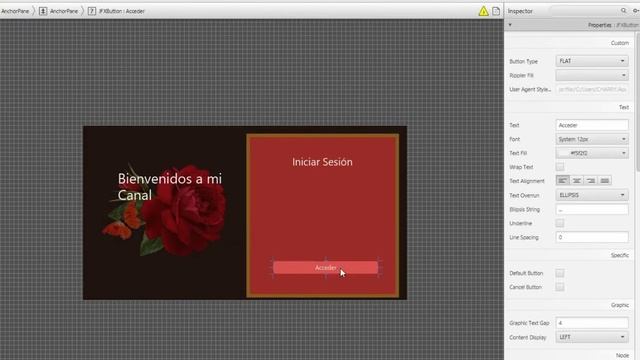Click the Specific section heading
640x360 pixels.
(620, 255)
